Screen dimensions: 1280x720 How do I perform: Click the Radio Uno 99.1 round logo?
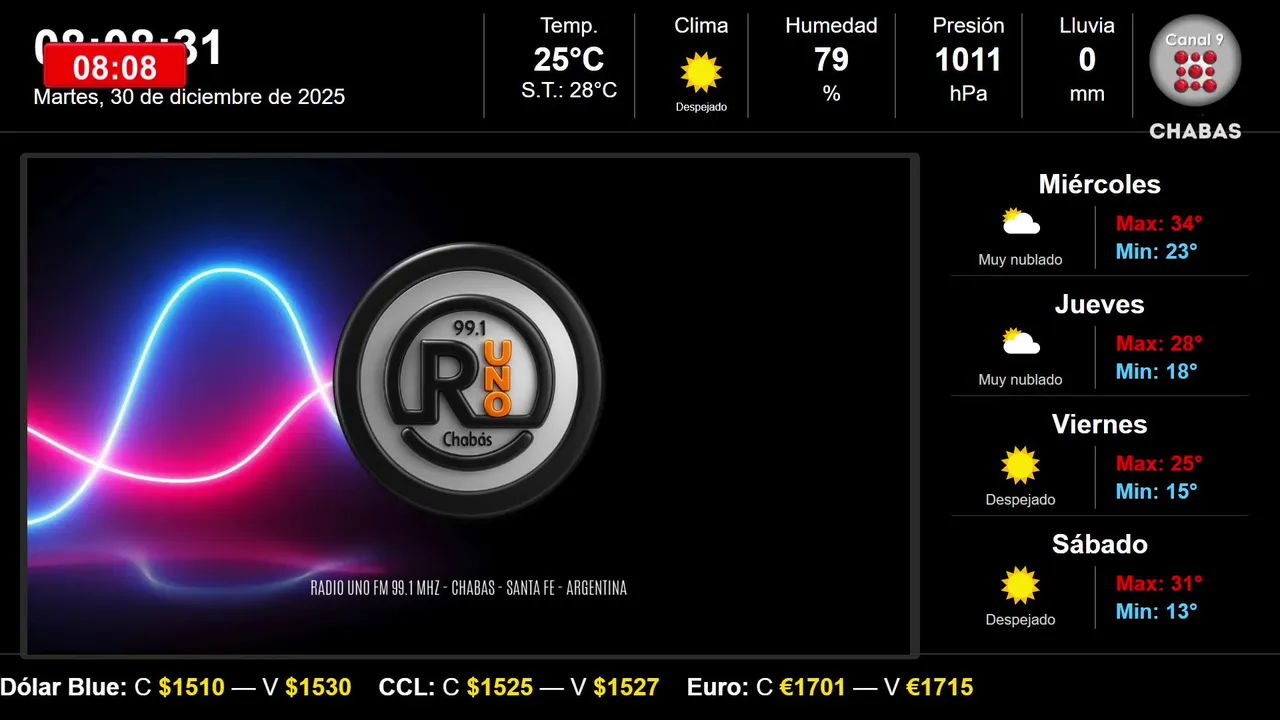(x=468, y=380)
